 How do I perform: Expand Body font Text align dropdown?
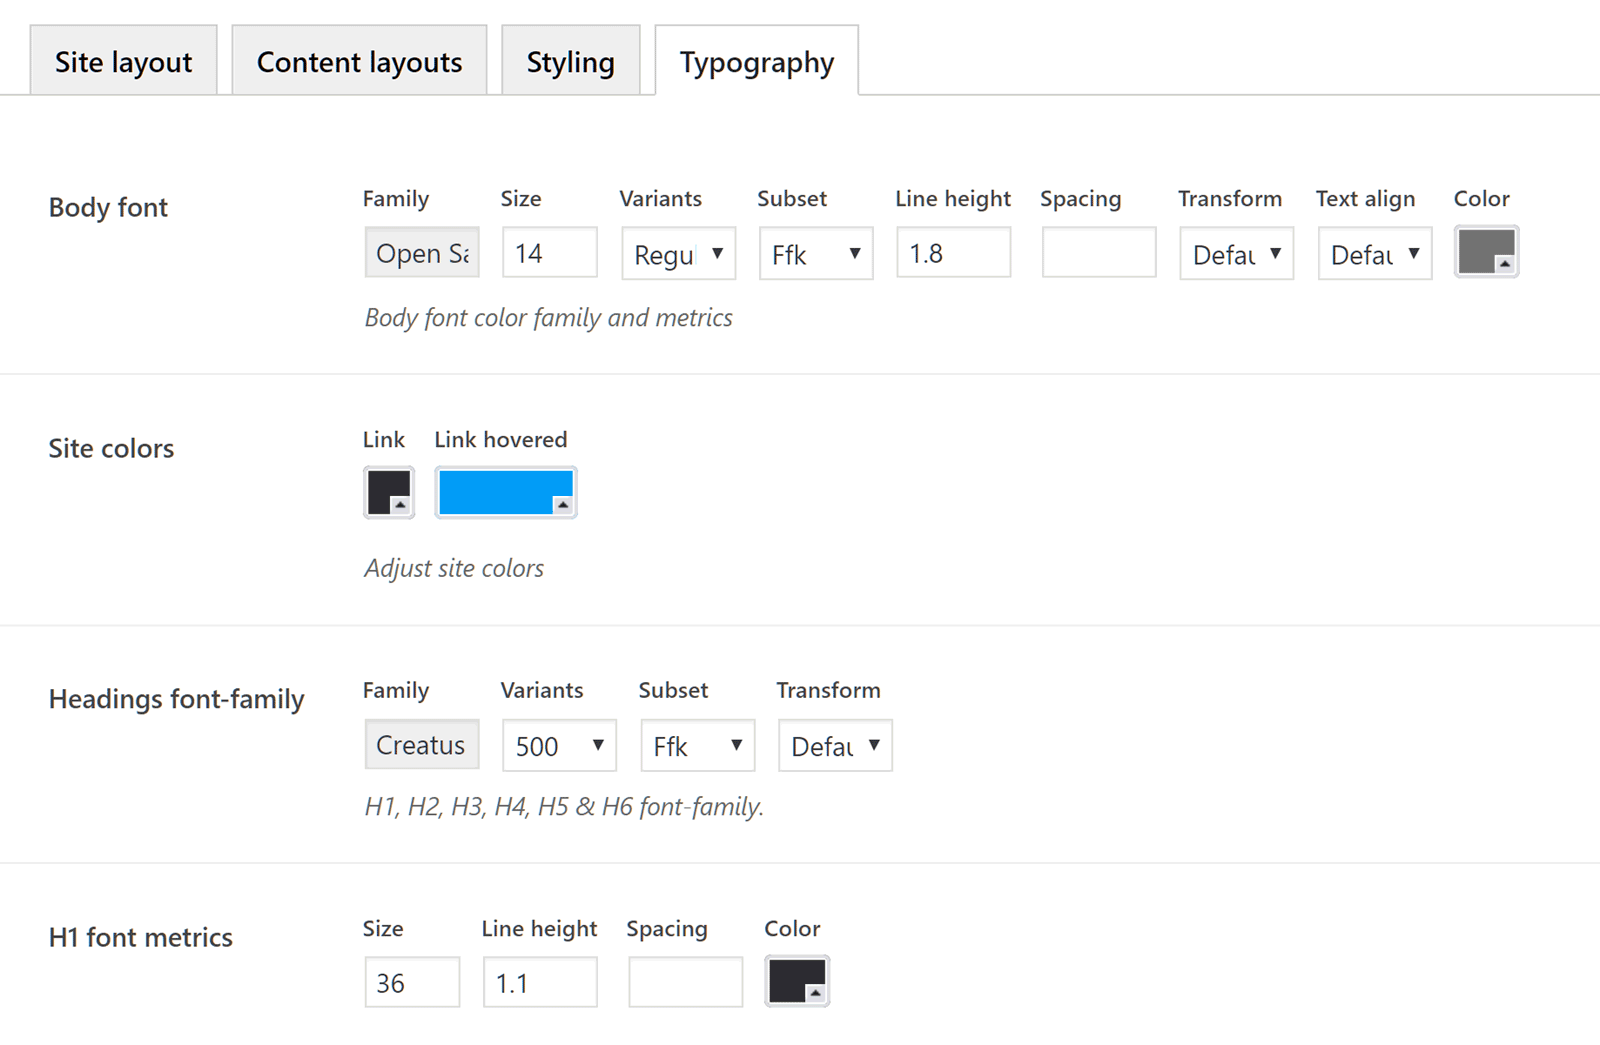tap(1374, 254)
